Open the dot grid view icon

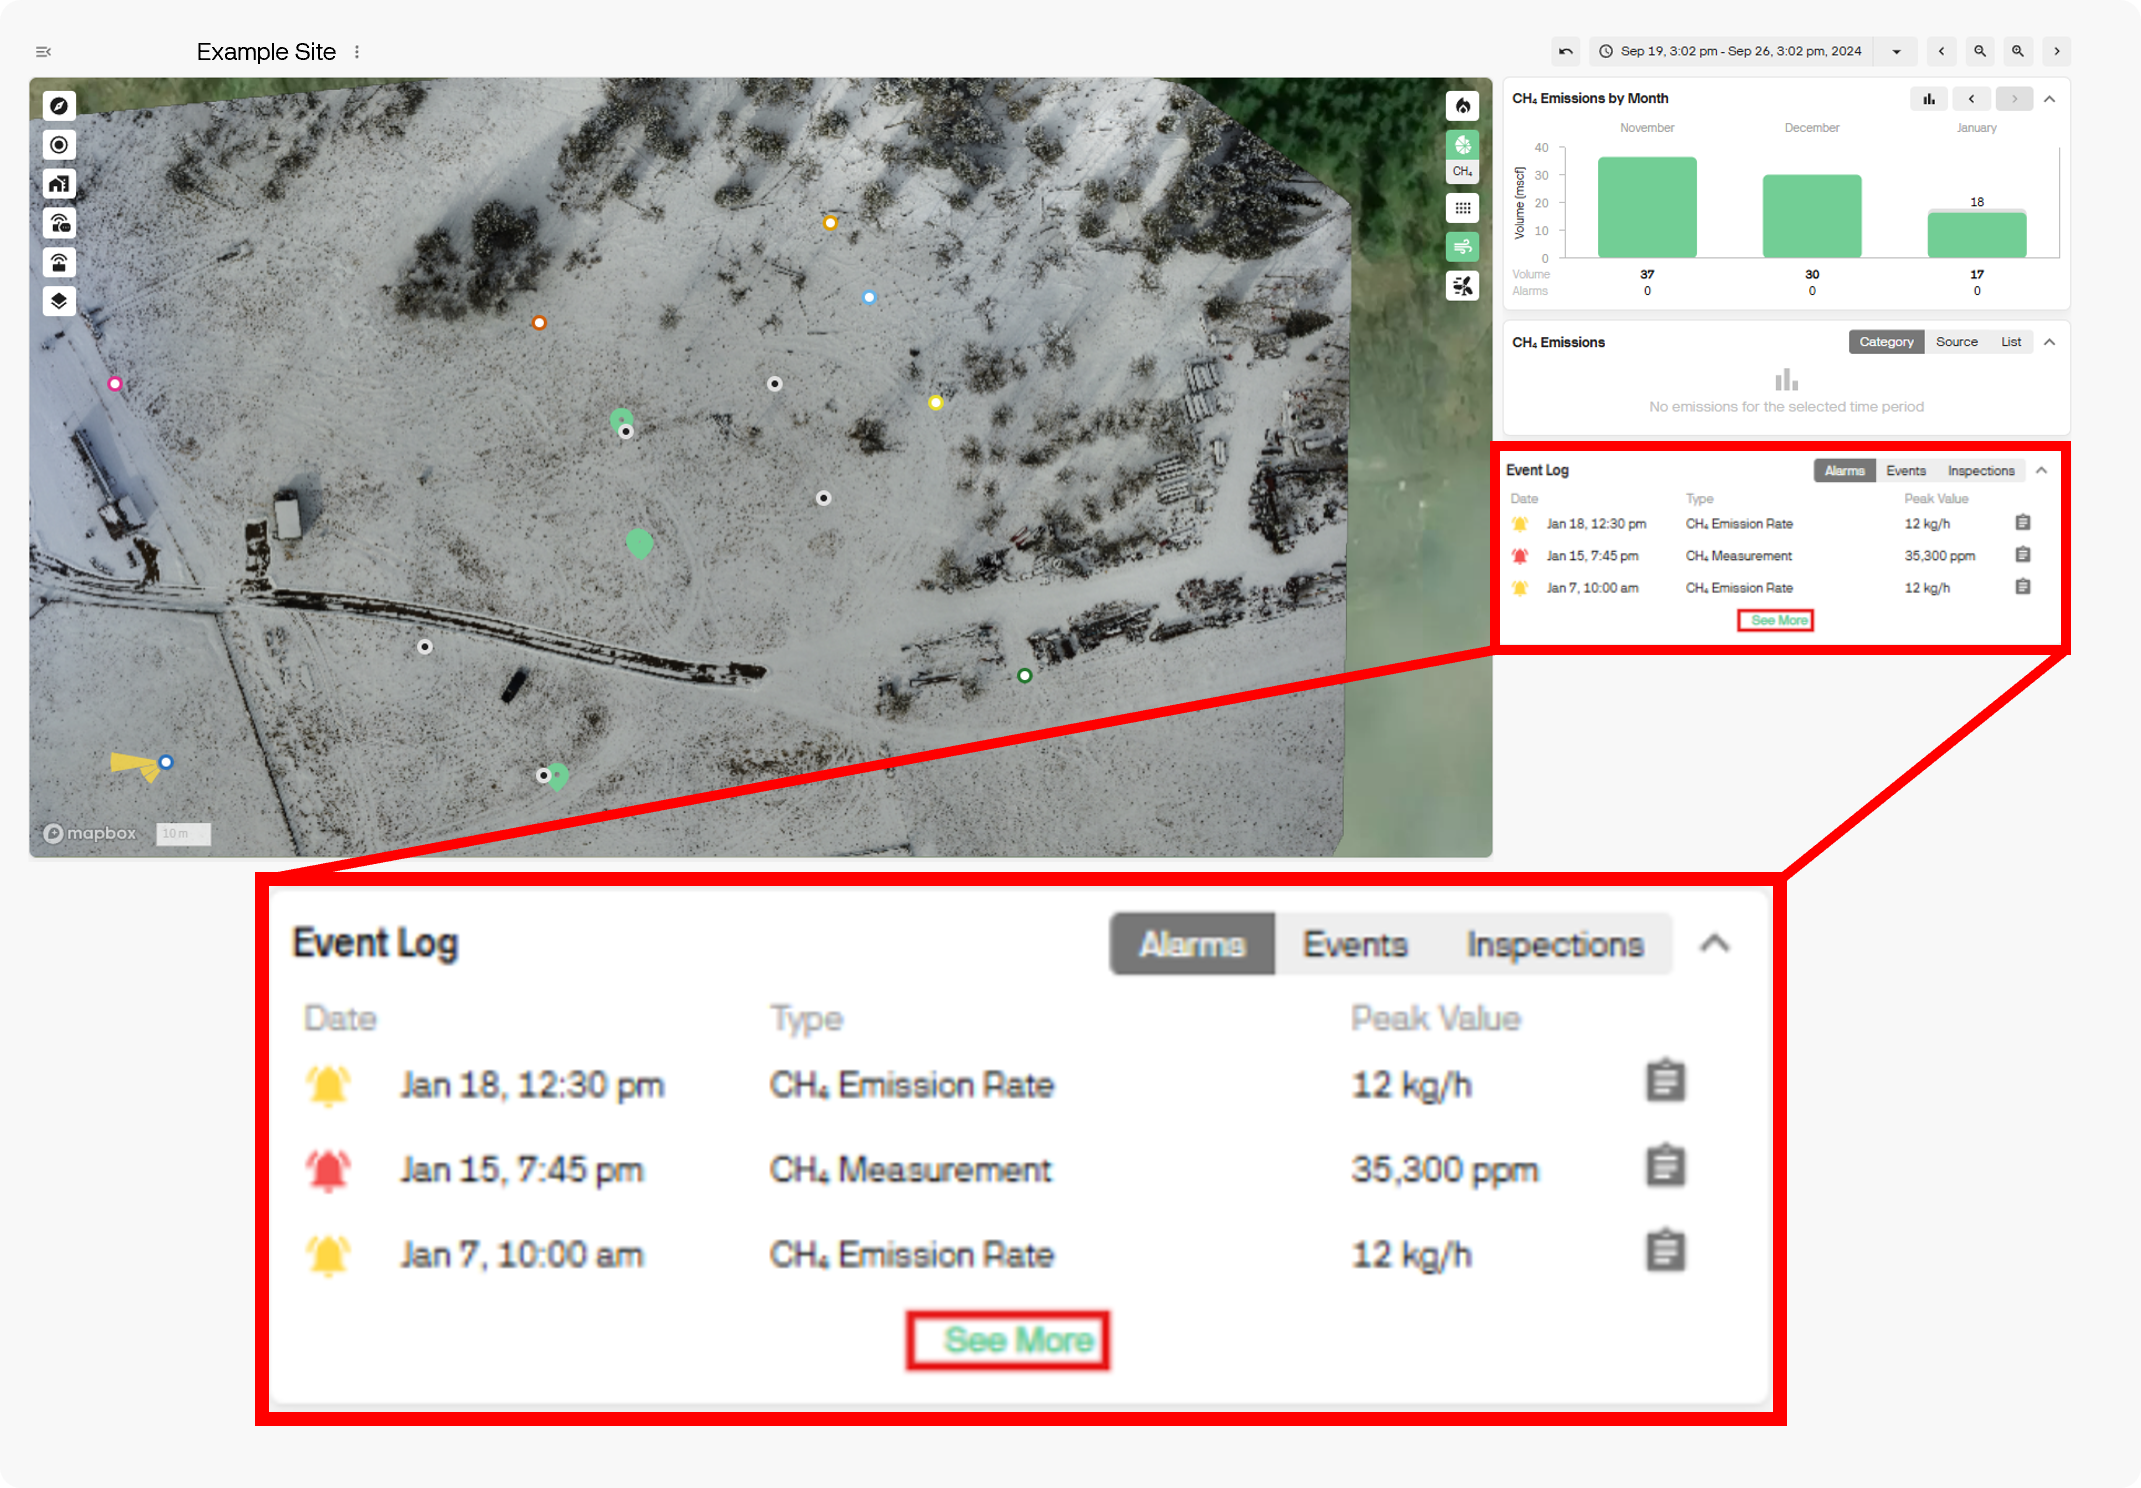click(1462, 208)
